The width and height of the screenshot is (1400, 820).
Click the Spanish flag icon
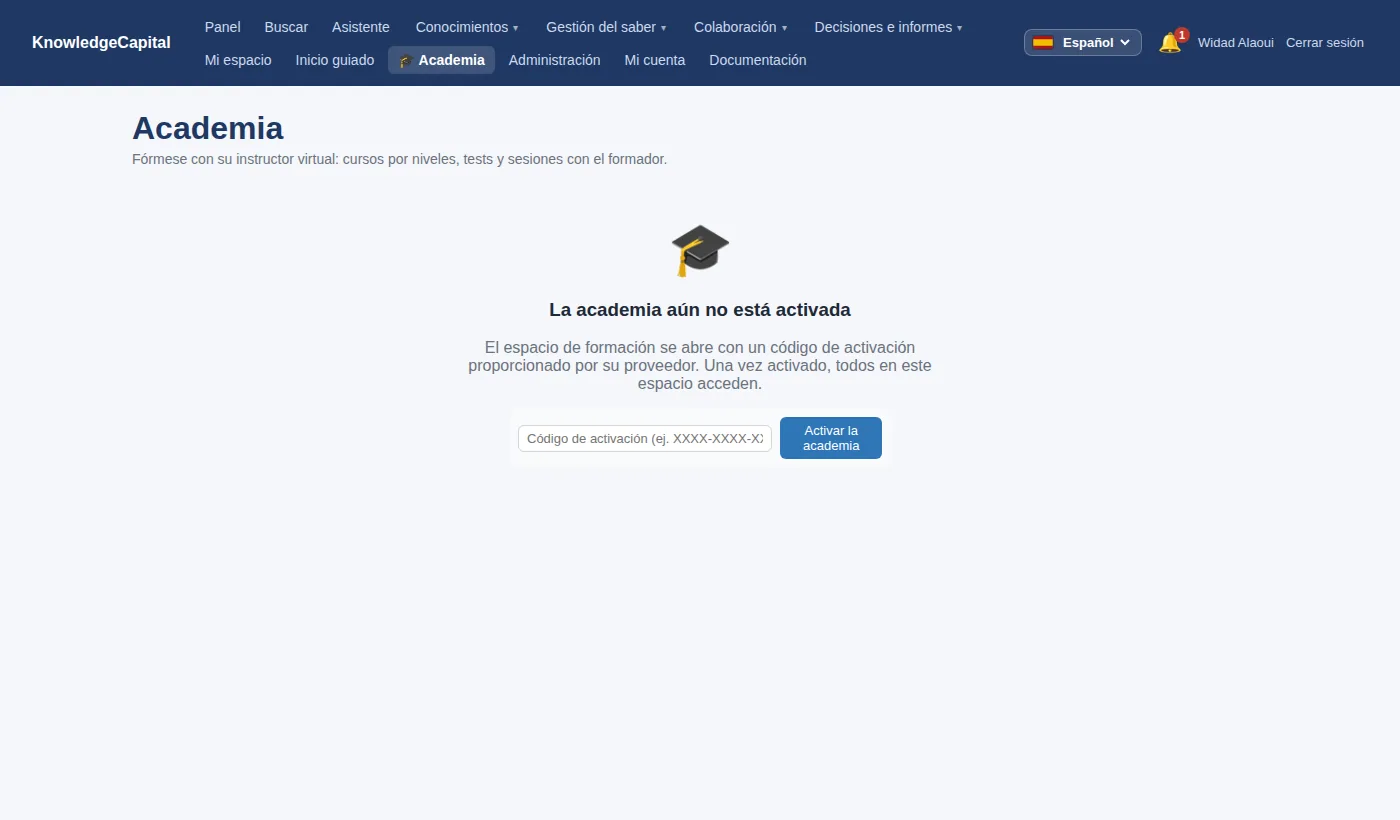coord(1043,42)
